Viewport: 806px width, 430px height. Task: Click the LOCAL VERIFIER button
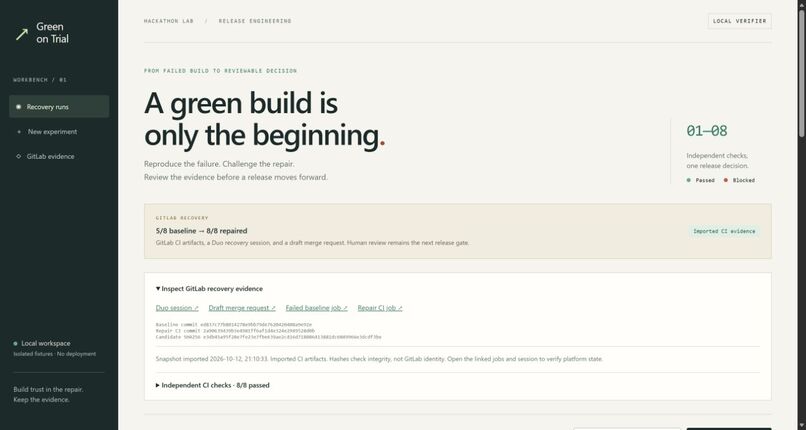[739, 21]
